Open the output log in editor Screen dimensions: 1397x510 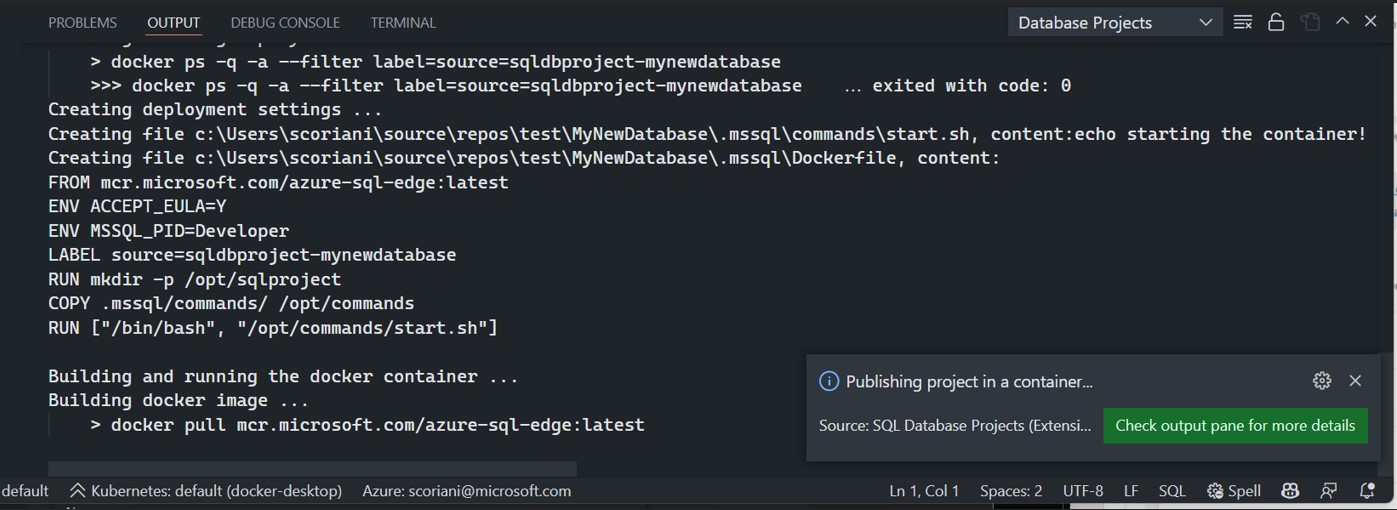1310,22
